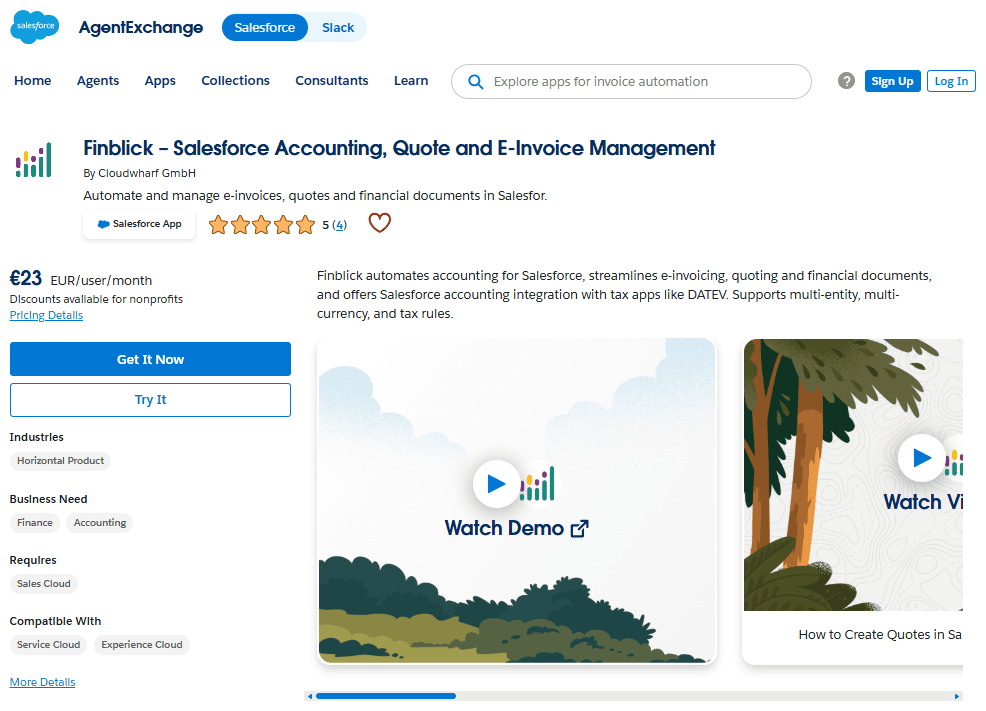Click the Sign Up button
The height and width of the screenshot is (711, 986).
click(x=892, y=81)
